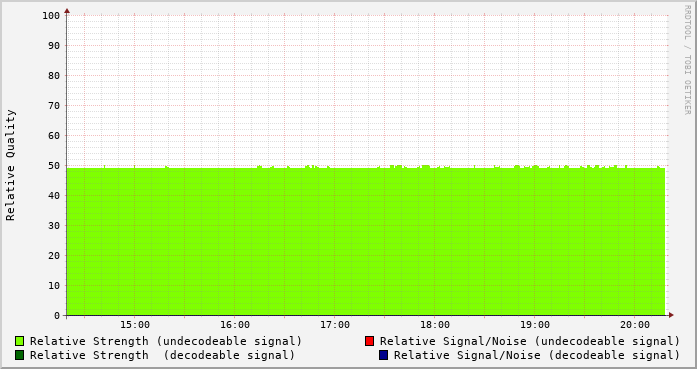Select the Relative Strength (undecodeable signal) legend label
The width and height of the screenshot is (697, 369).
(x=166, y=341)
